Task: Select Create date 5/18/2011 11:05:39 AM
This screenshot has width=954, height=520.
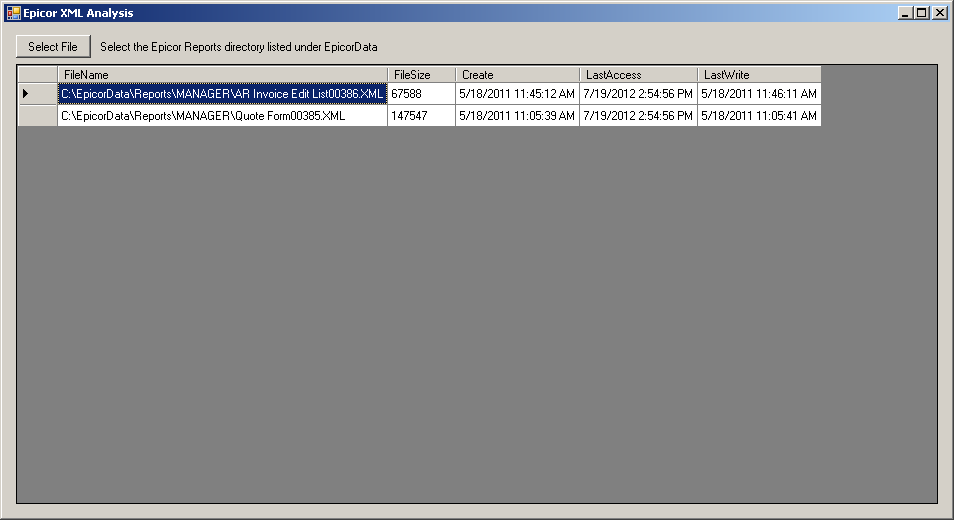Action: [x=517, y=116]
